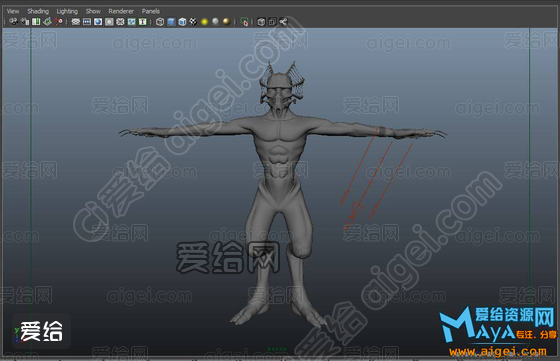Toggle the resolution gate icon

point(98,22)
